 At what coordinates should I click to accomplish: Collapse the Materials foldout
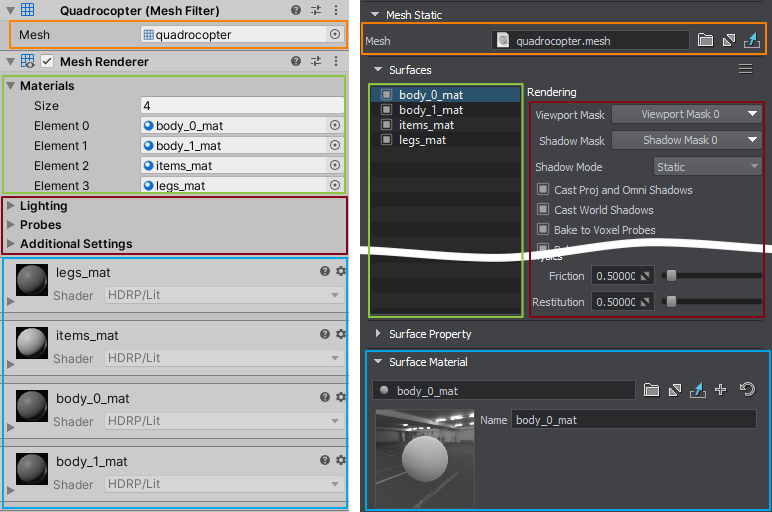tap(11, 86)
